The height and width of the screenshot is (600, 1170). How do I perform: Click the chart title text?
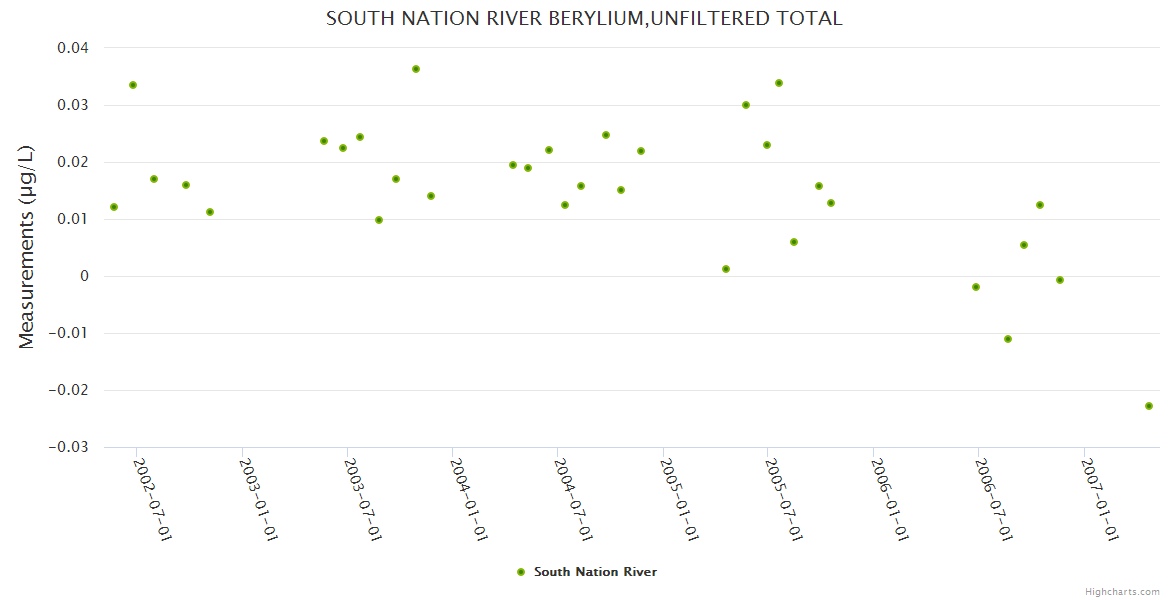click(584, 18)
